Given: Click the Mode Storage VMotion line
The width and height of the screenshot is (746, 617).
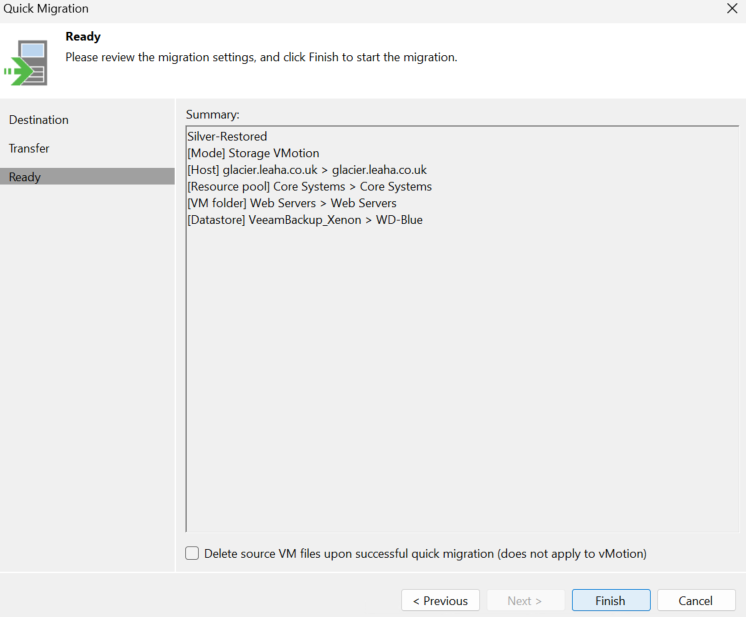Looking at the screenshot, I should [253, 153].
